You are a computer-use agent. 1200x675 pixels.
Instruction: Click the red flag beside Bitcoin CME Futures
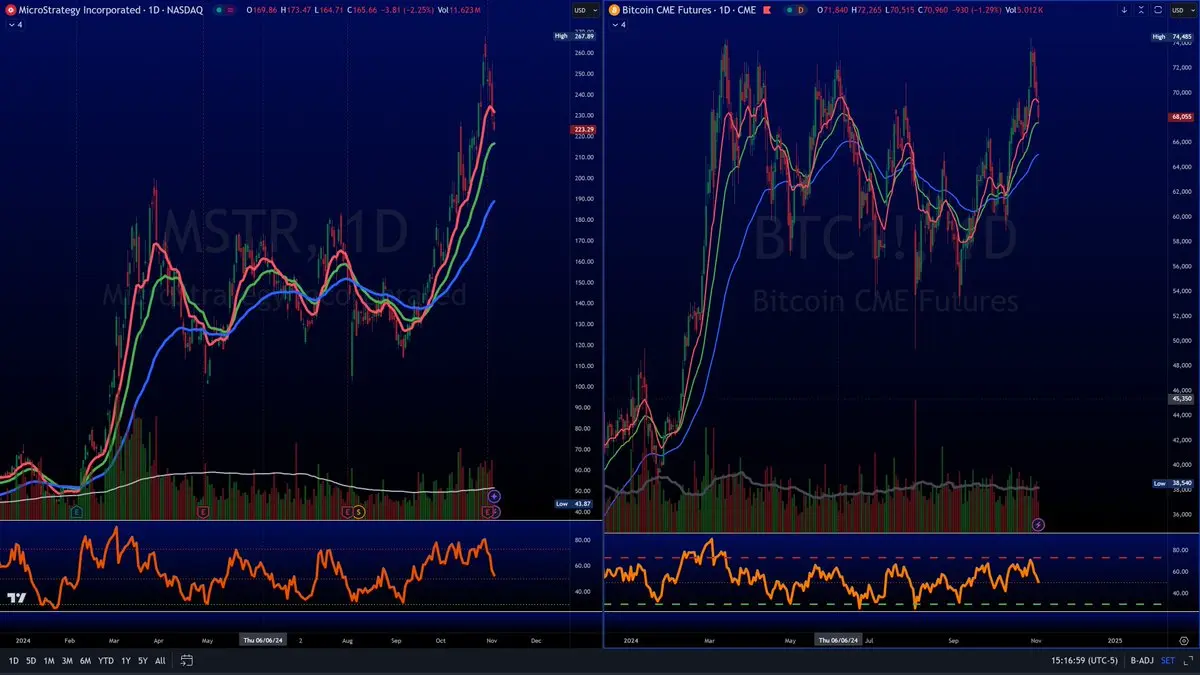pos(766,10)
